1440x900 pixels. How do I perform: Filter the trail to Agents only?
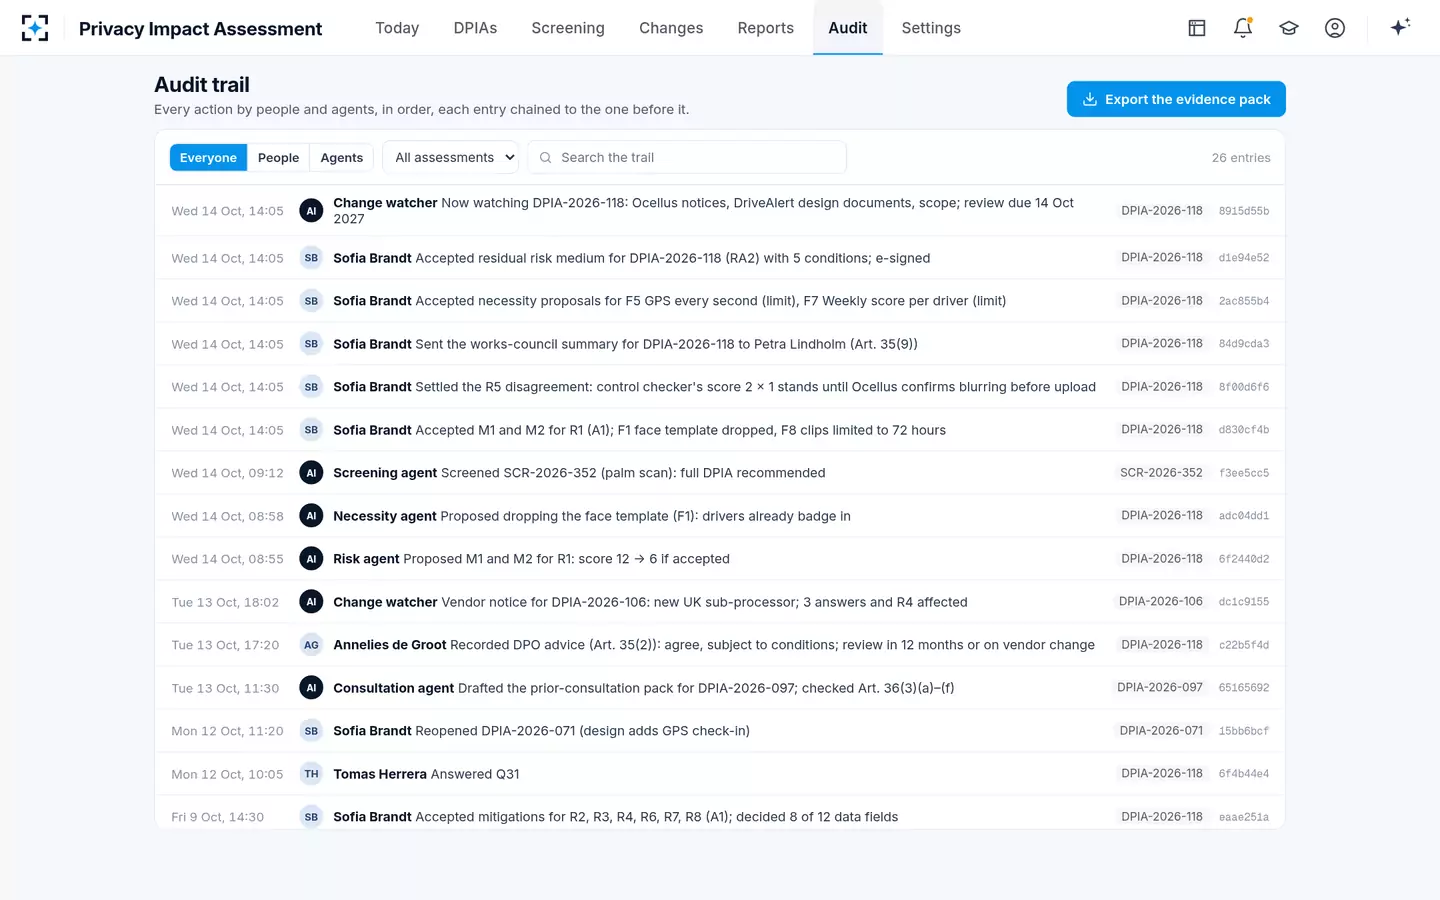(342, 158)
